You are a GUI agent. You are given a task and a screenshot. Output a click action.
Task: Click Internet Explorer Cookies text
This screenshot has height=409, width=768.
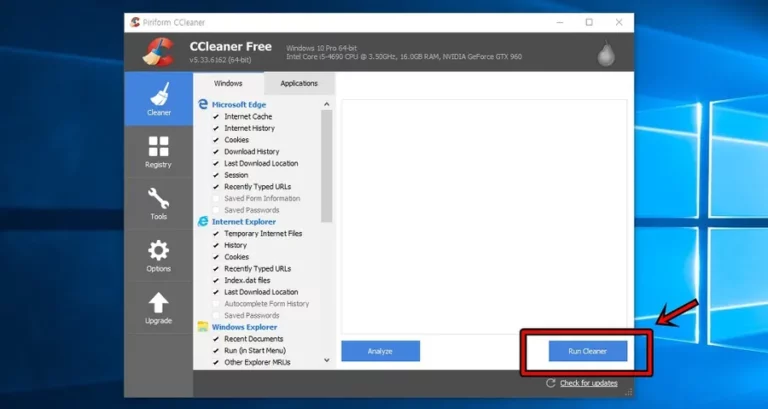click(x=237, y=257)
